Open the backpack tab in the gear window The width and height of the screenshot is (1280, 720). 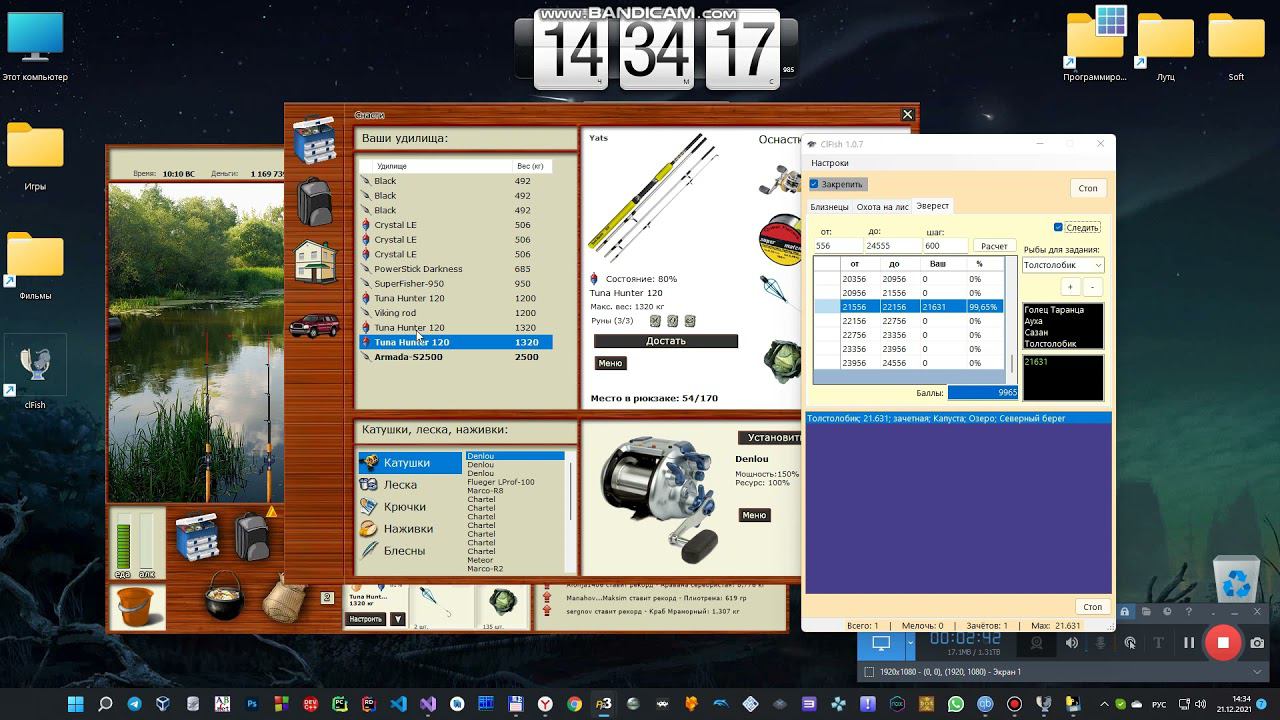tap(314, 203)
